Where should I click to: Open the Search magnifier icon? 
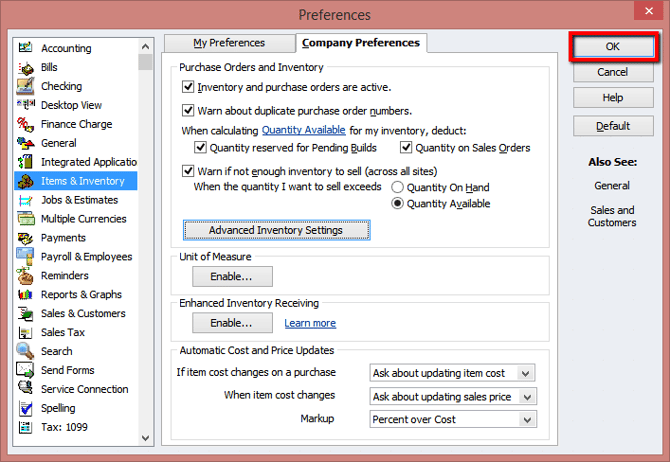24,351
